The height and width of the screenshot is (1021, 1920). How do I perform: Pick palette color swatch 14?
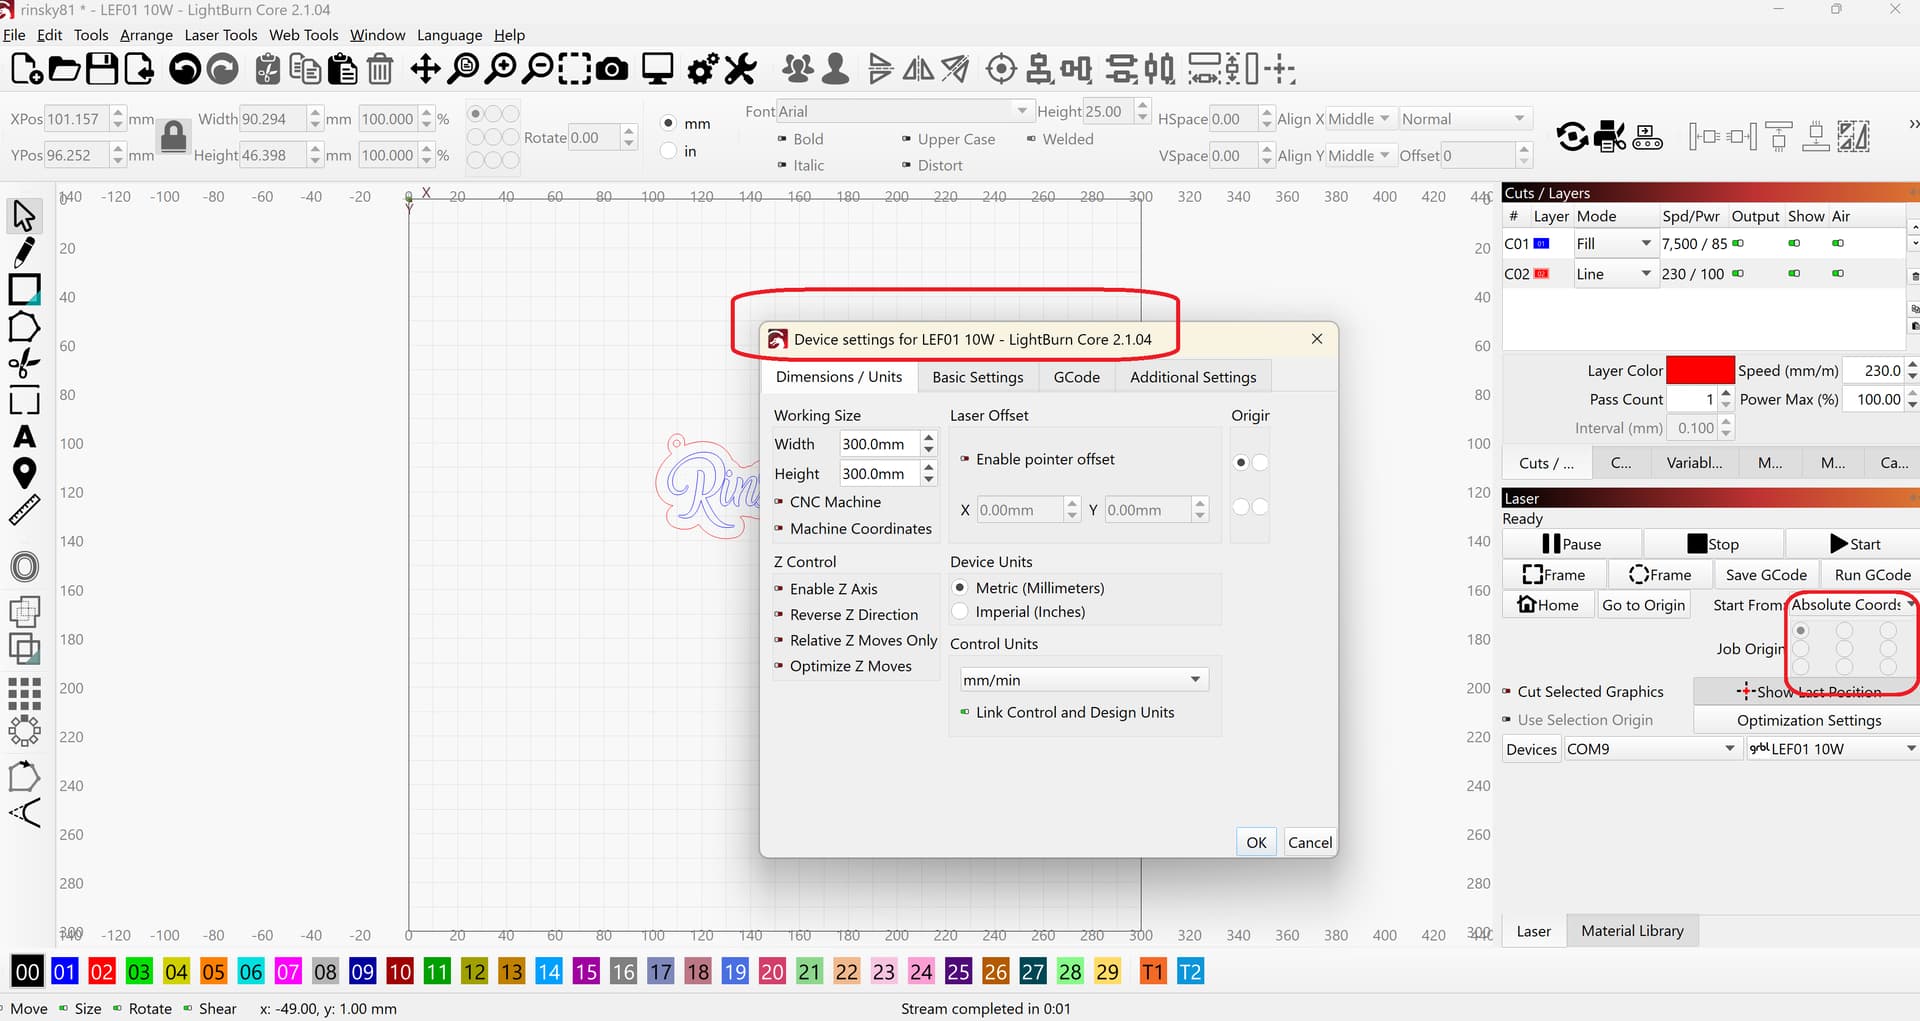(x=549, y=972)
